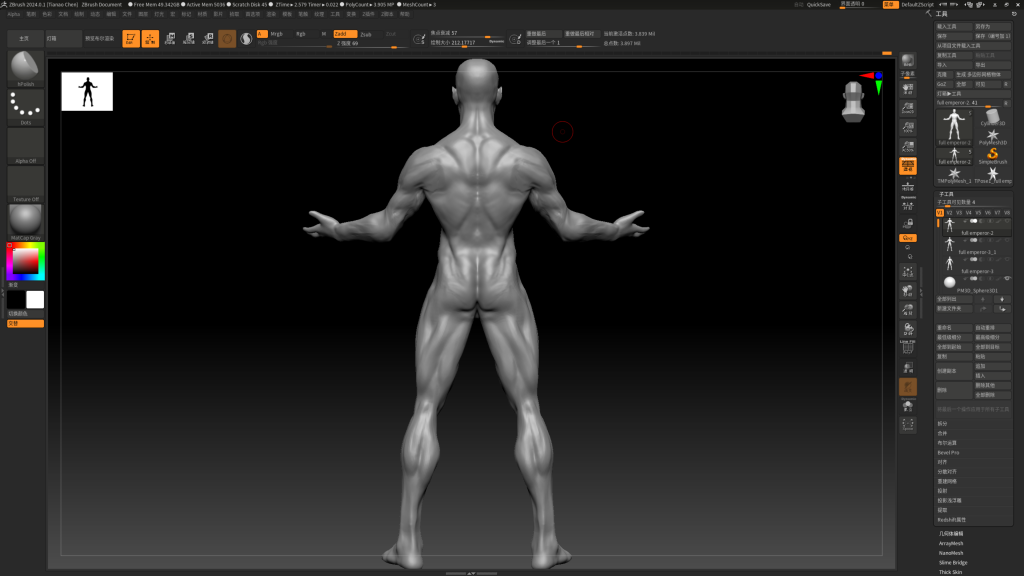The image size is (1024, 576).
Task: Select the PolyMesh3D star tool
Action: tap(993, 137)
